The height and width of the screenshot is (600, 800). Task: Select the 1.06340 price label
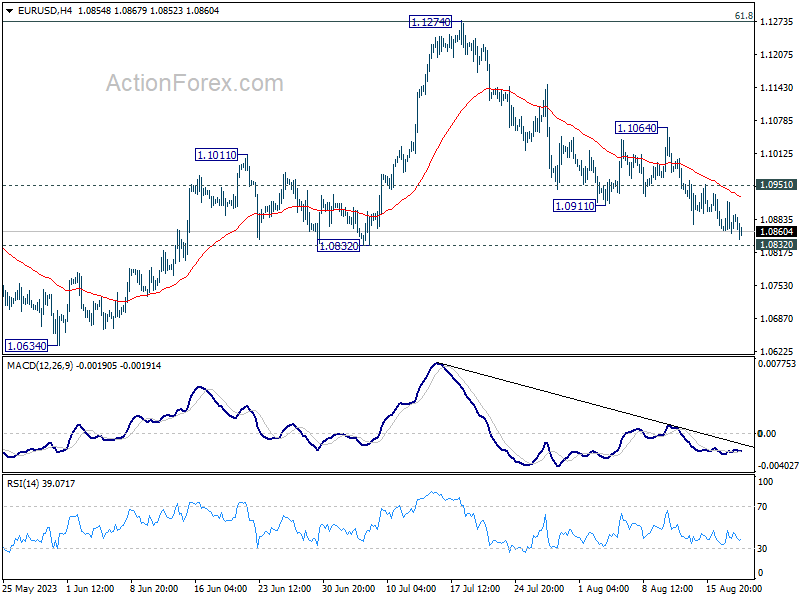pyautogui.click(x=27, y=346)
